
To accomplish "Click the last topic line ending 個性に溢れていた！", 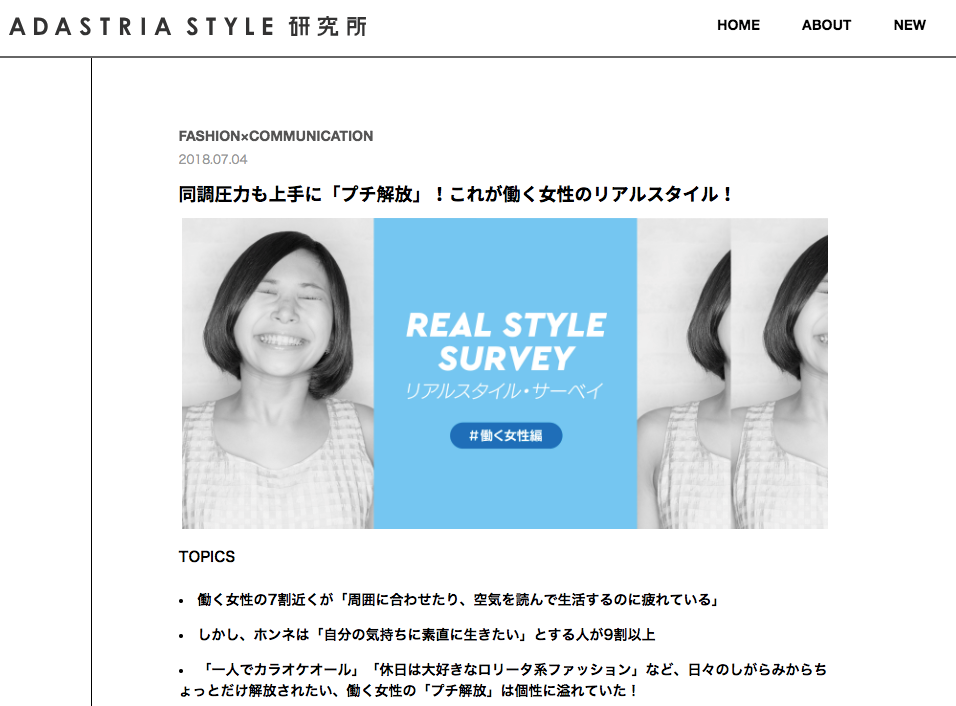I will (x=408, y=690).
